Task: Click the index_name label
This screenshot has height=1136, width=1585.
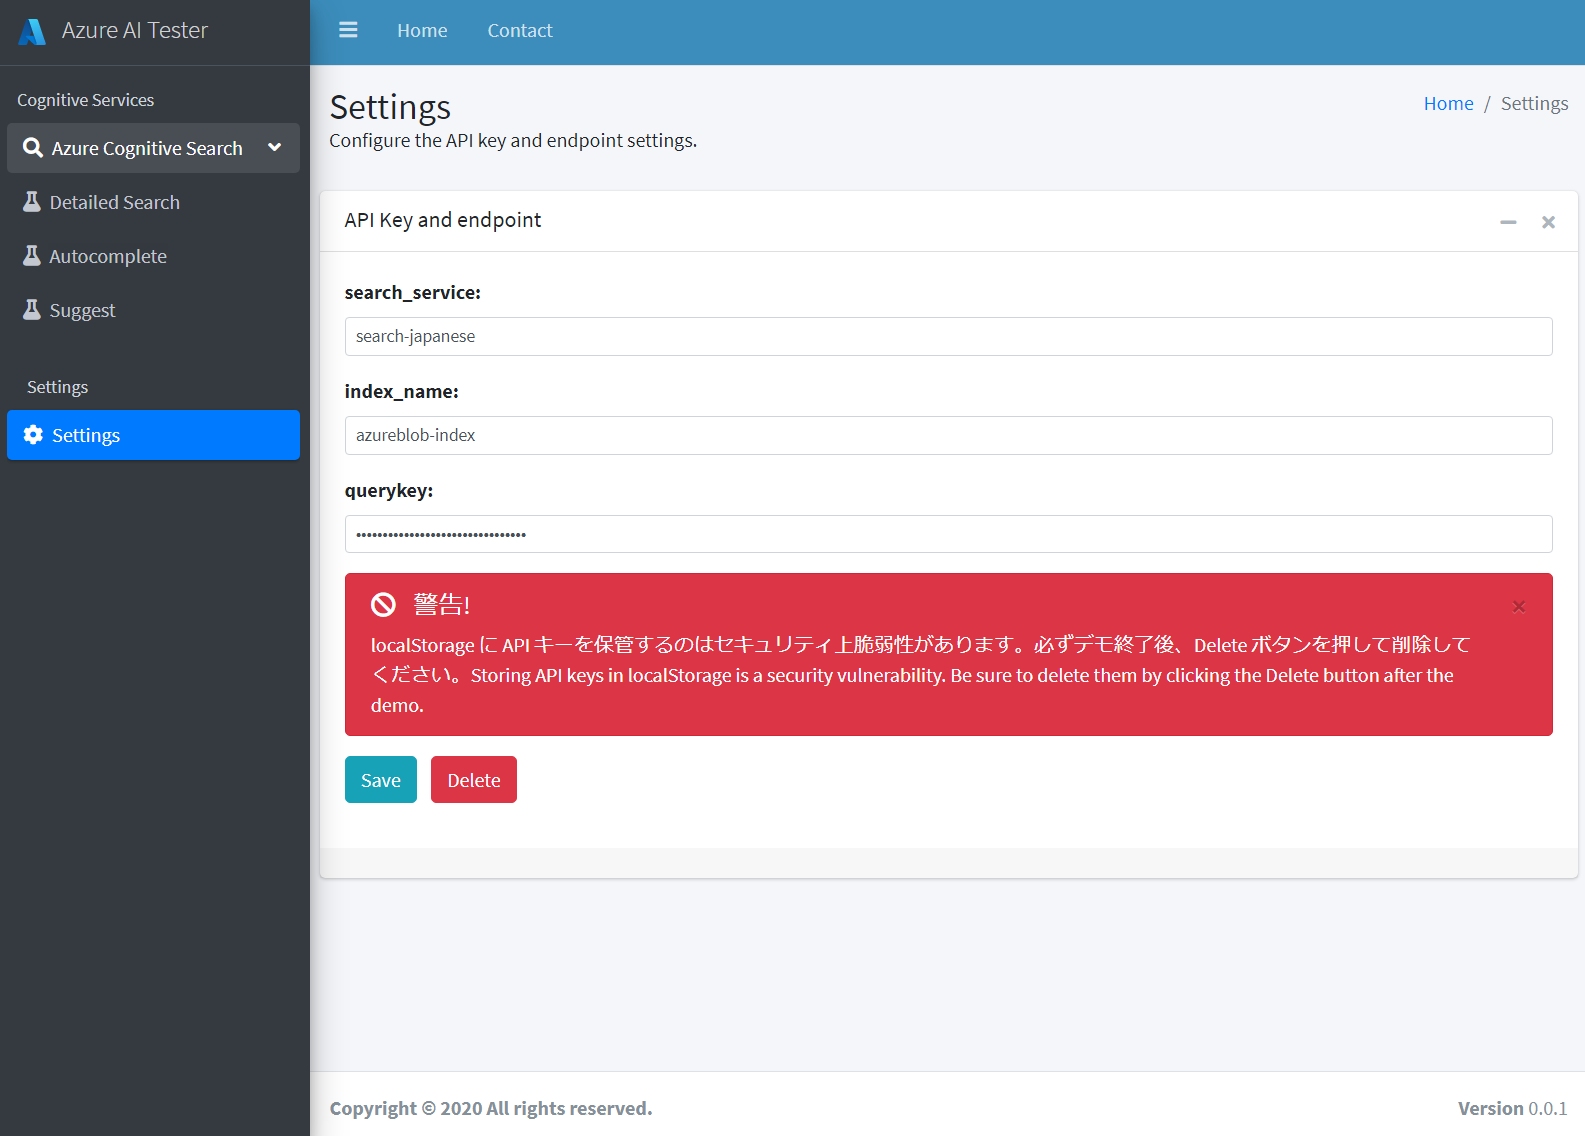Action: point(402,391)
